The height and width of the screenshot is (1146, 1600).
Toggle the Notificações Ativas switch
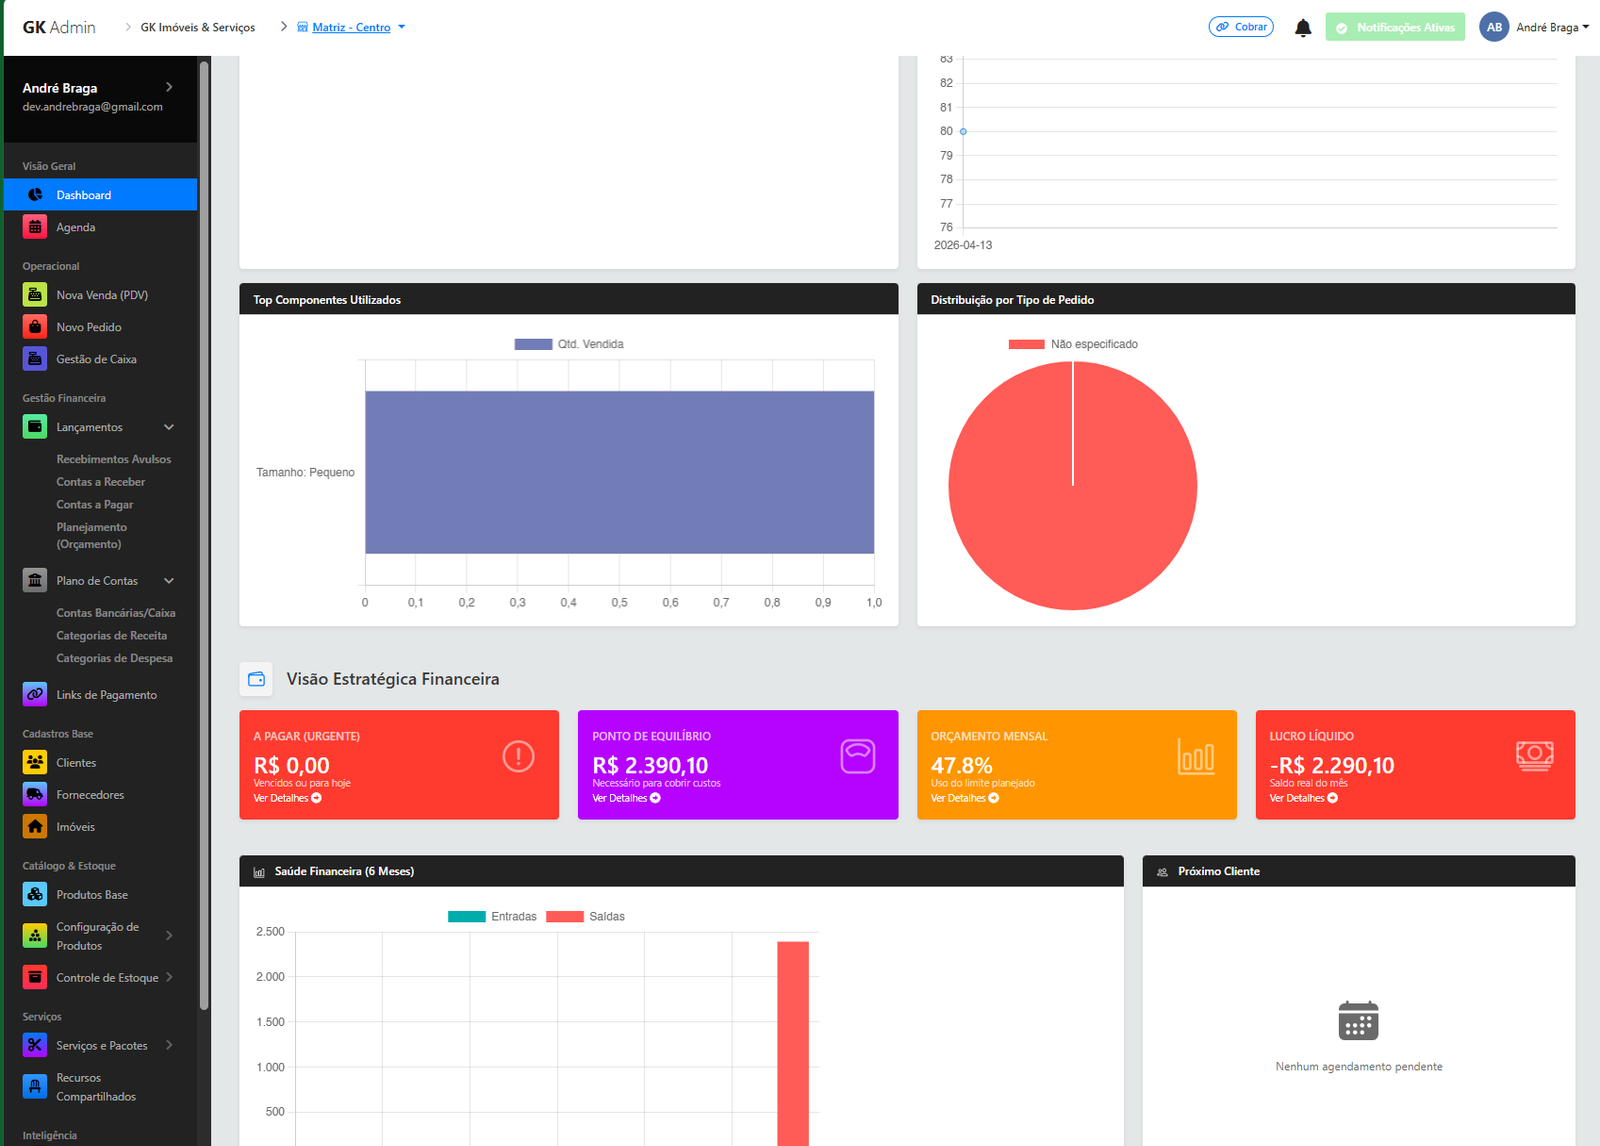(1395, 27)
